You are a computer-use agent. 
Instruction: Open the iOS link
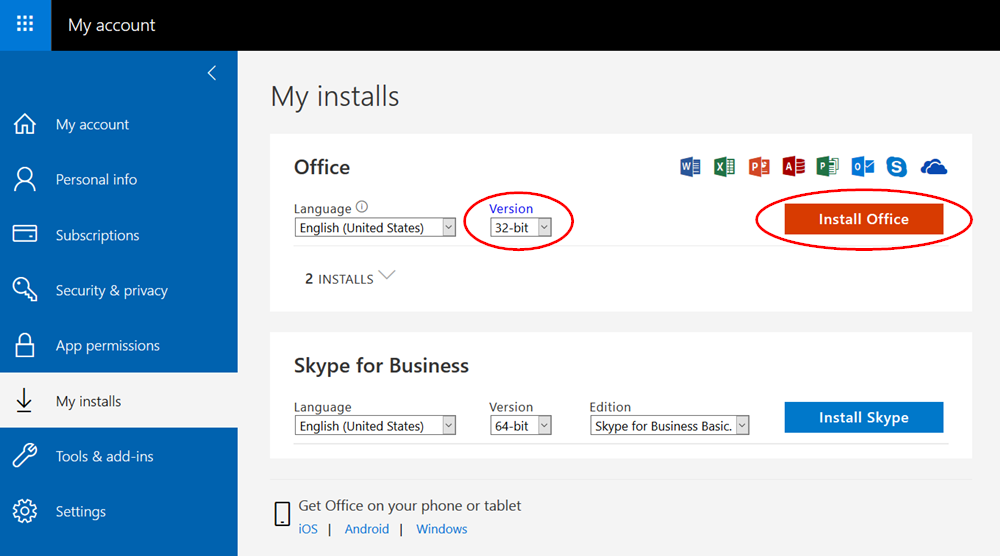[308, 529]
